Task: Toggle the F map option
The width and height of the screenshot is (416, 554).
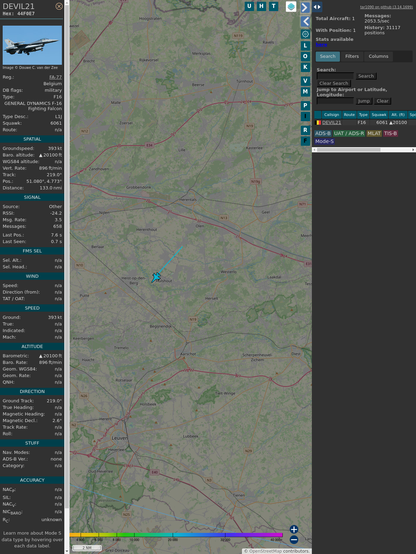Action: [x=305, y=141]
